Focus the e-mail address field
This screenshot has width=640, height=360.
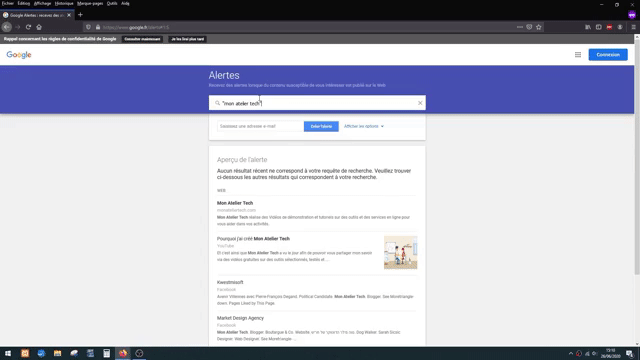tap(260, 127)
